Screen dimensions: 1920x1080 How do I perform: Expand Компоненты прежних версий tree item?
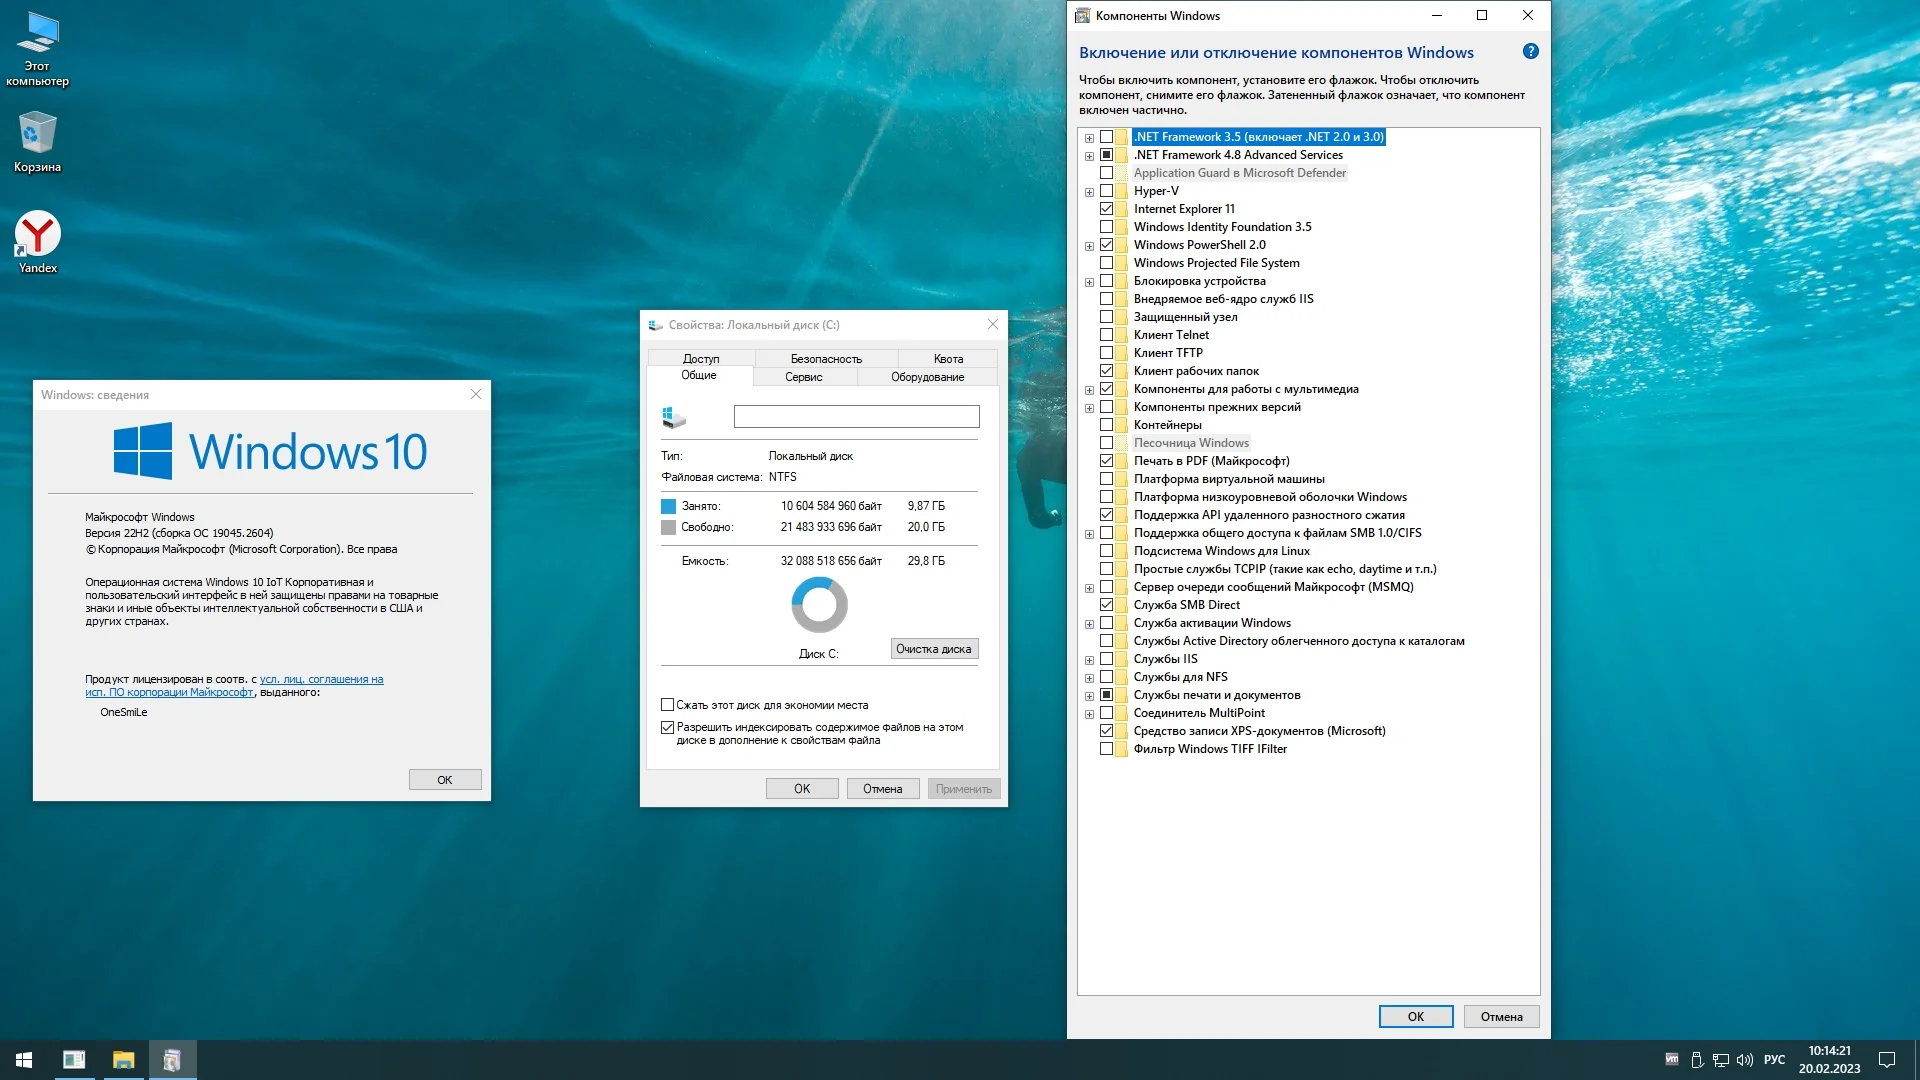pos(1088,406)
